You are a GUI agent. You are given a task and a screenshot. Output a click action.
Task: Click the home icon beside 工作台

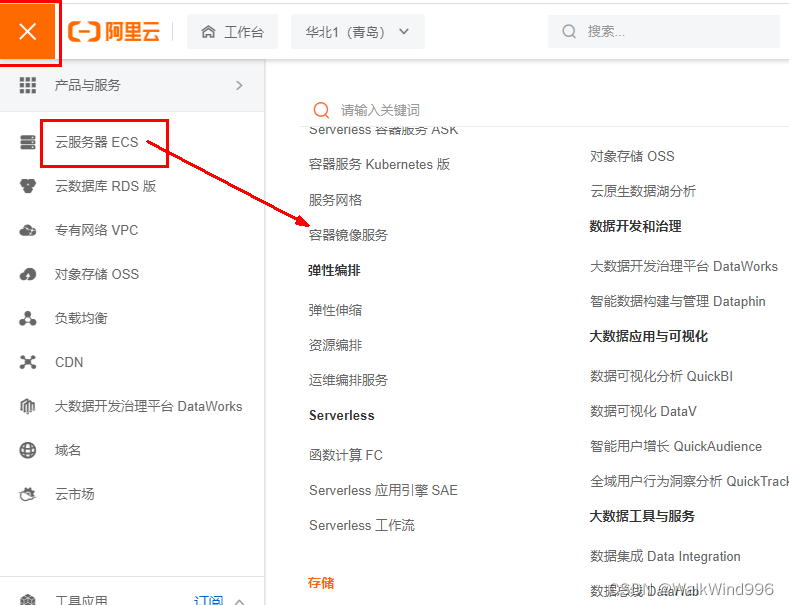(208, 32)
